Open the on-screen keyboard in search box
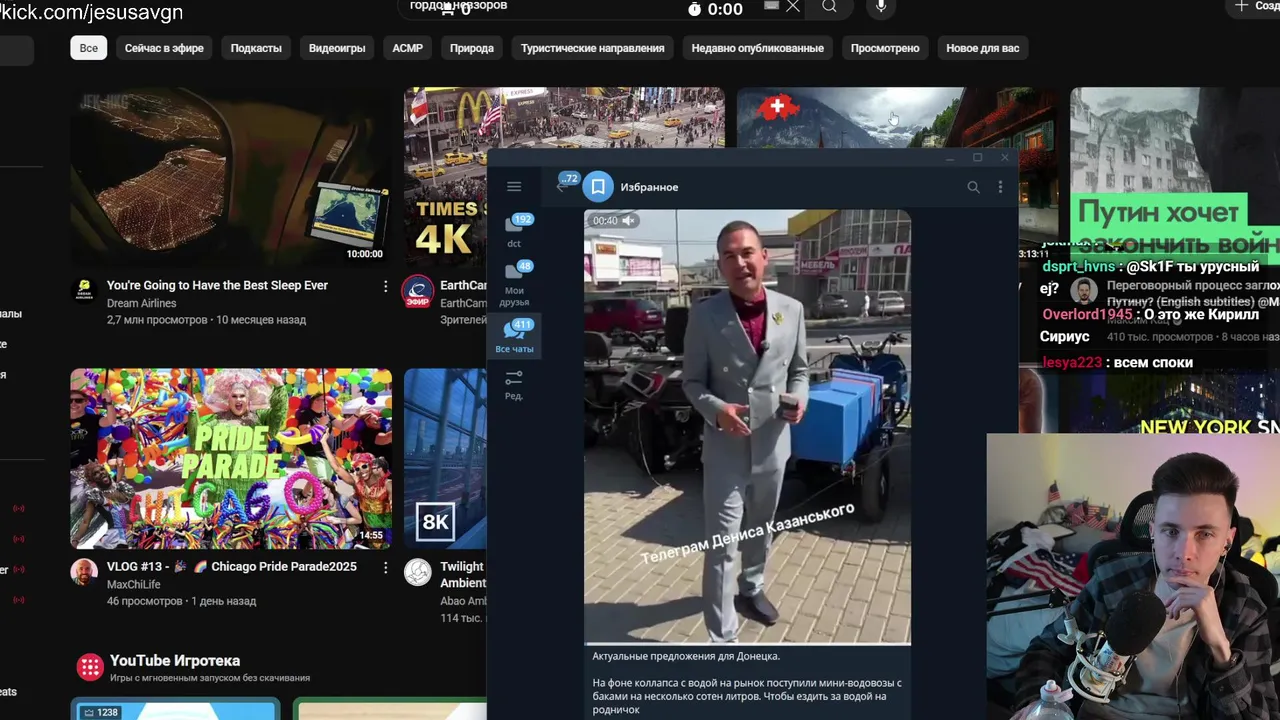This screenshot has height=720, width=1280. click(771, 6)
